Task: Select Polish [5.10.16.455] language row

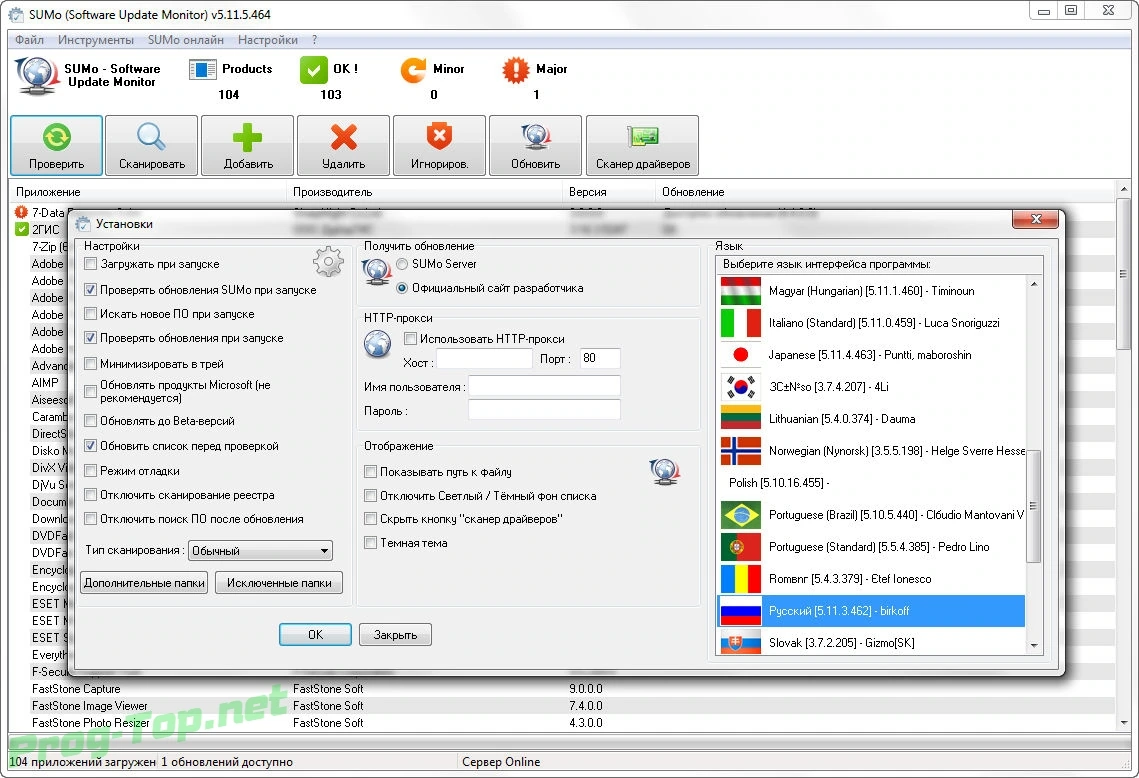Action: [x=871, y=482]
